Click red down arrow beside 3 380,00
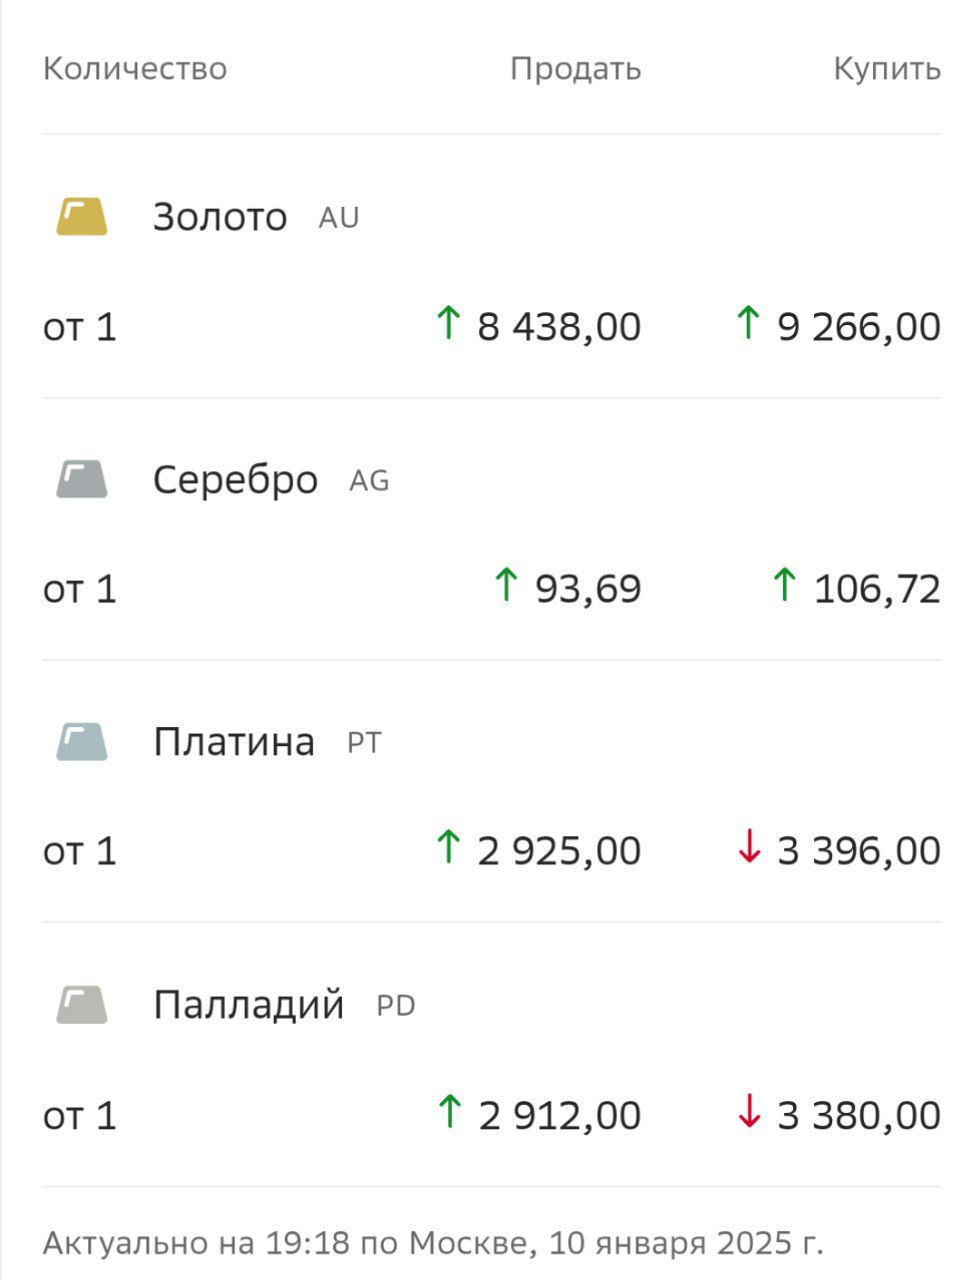980x1280 pixels. coord(749,1111)
